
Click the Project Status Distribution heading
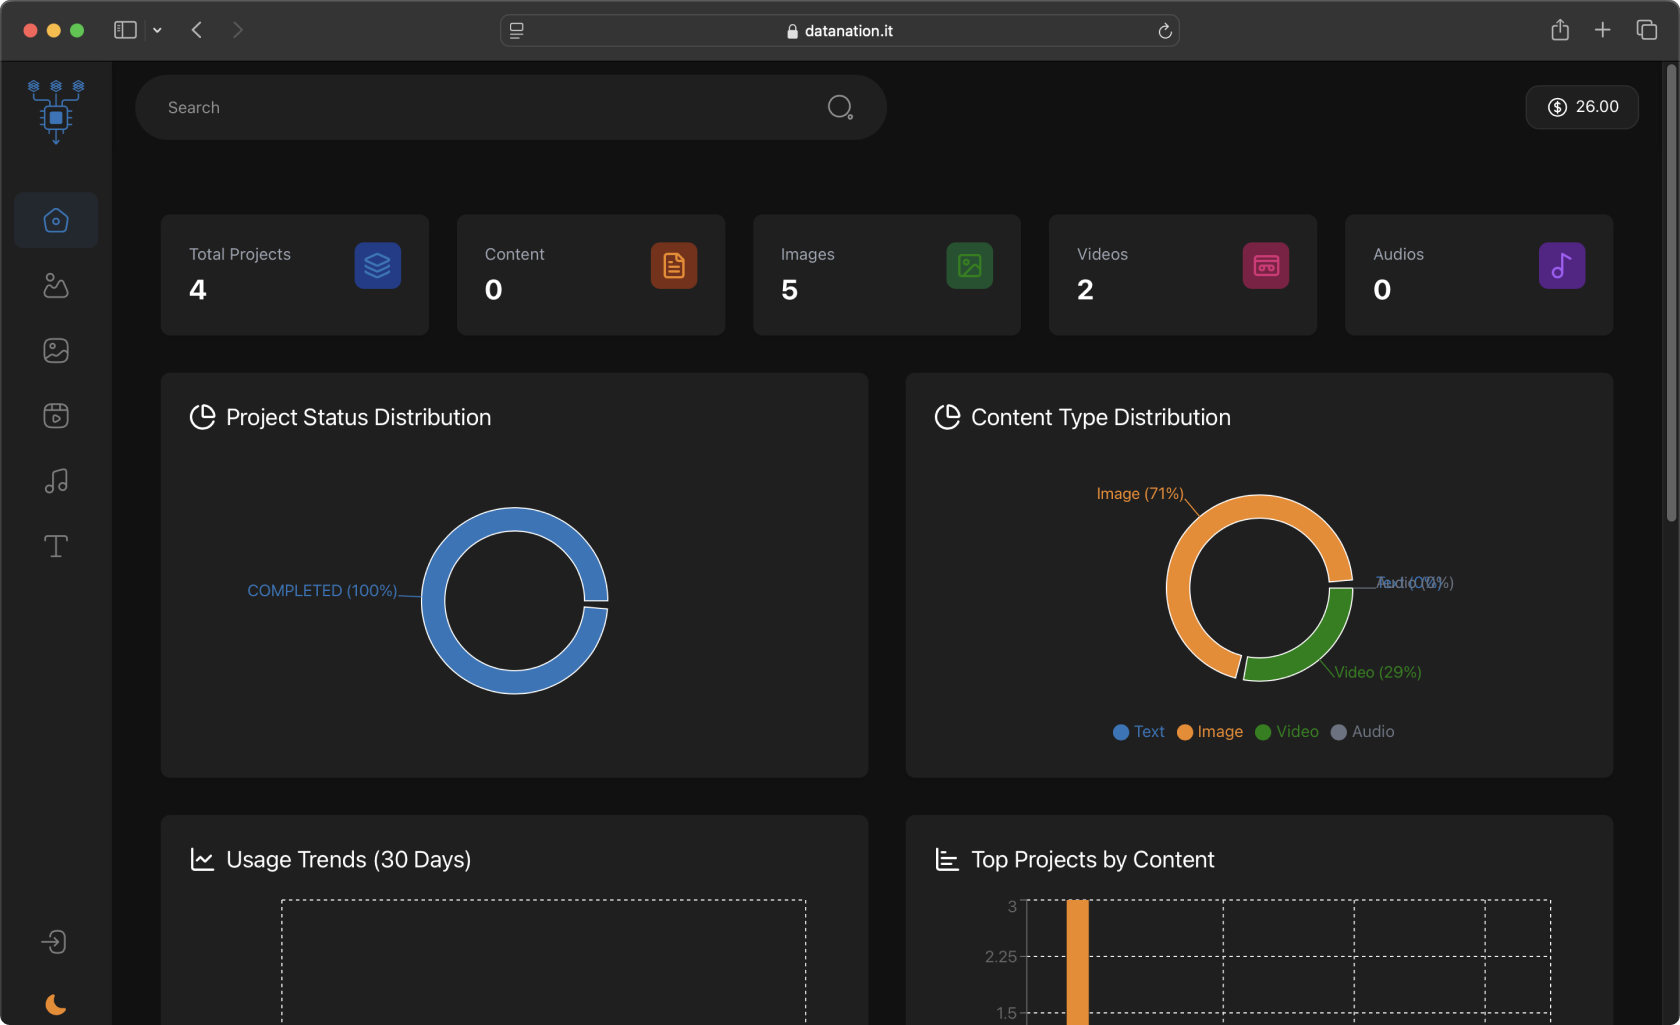pyautogui.click(x=359, y=417)
